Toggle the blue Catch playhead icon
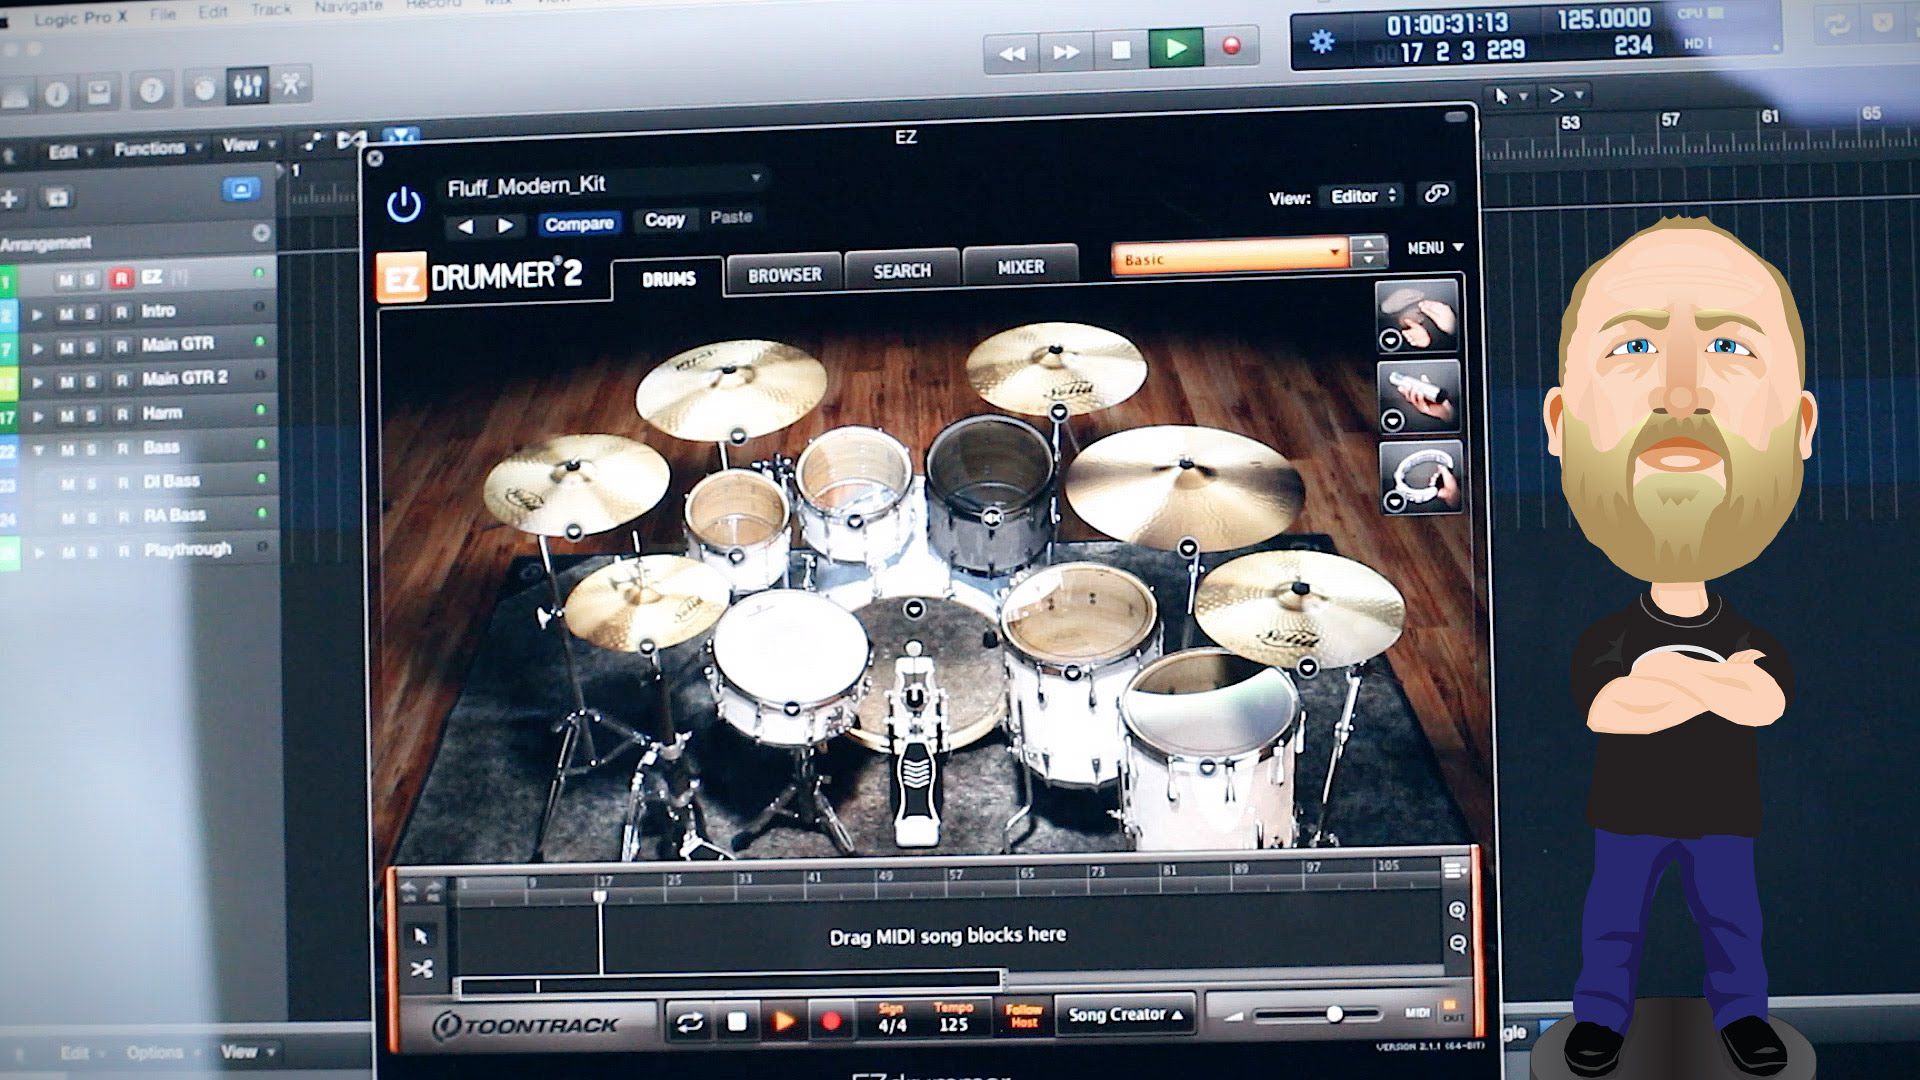 click(x=401, y=135)
